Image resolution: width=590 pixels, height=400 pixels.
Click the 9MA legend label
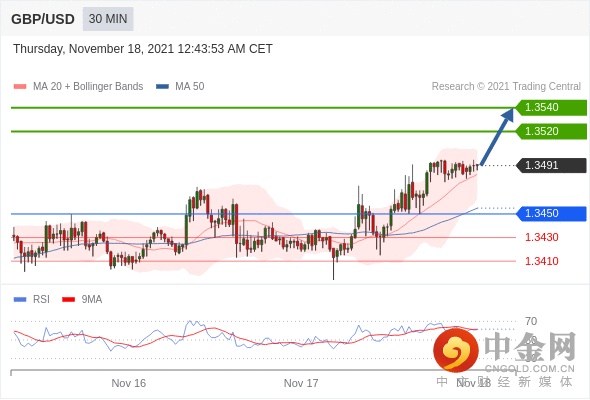pos(92,300)
